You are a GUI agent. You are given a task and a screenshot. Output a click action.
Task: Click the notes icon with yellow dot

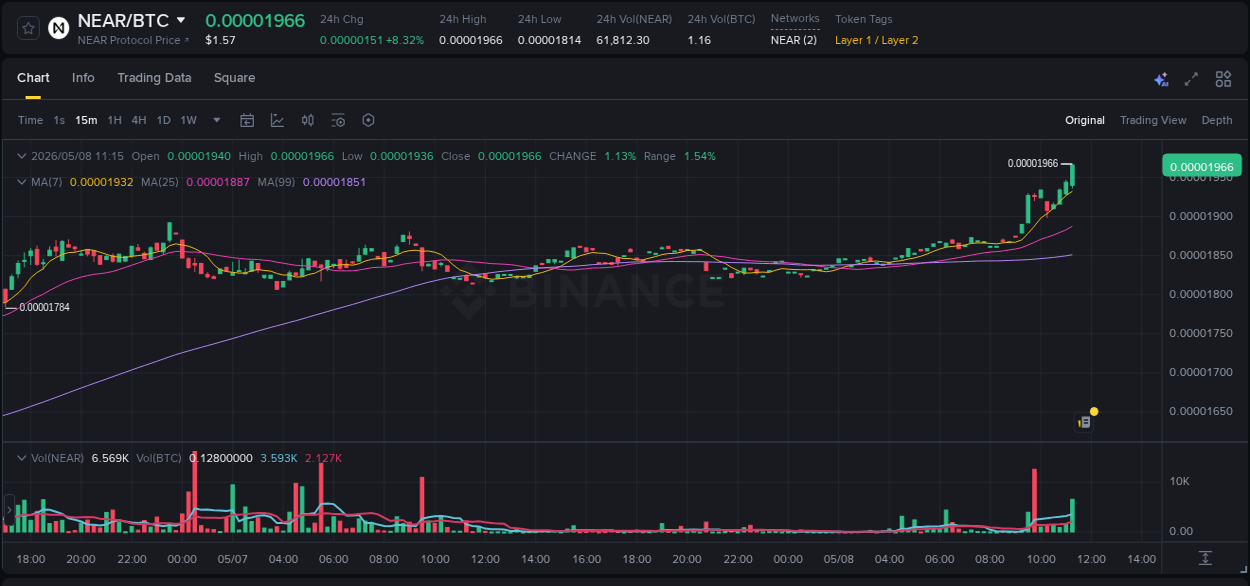[x=1084, y=422]
